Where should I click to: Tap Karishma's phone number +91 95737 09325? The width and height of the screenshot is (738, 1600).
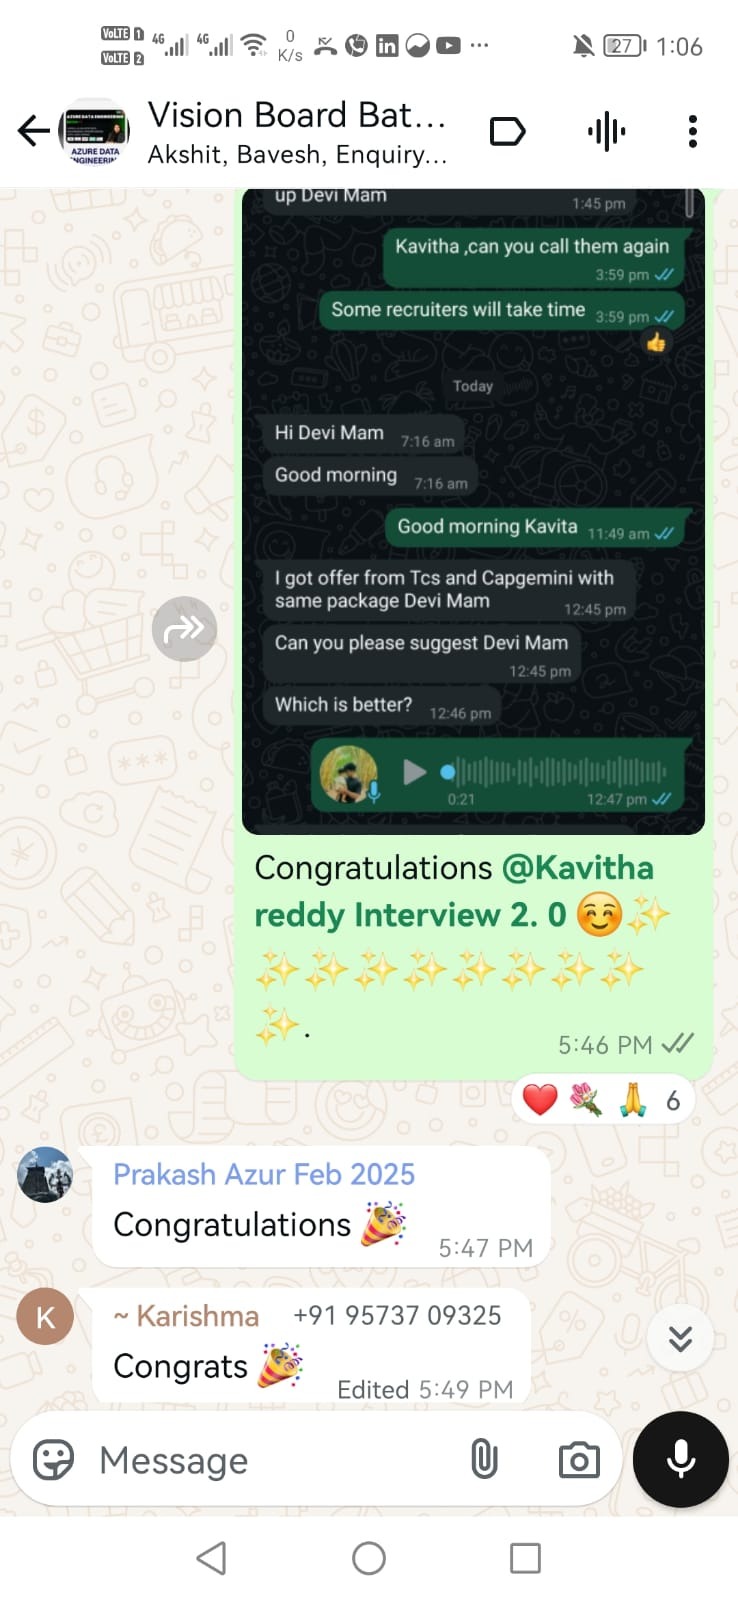click(397, 1315)
